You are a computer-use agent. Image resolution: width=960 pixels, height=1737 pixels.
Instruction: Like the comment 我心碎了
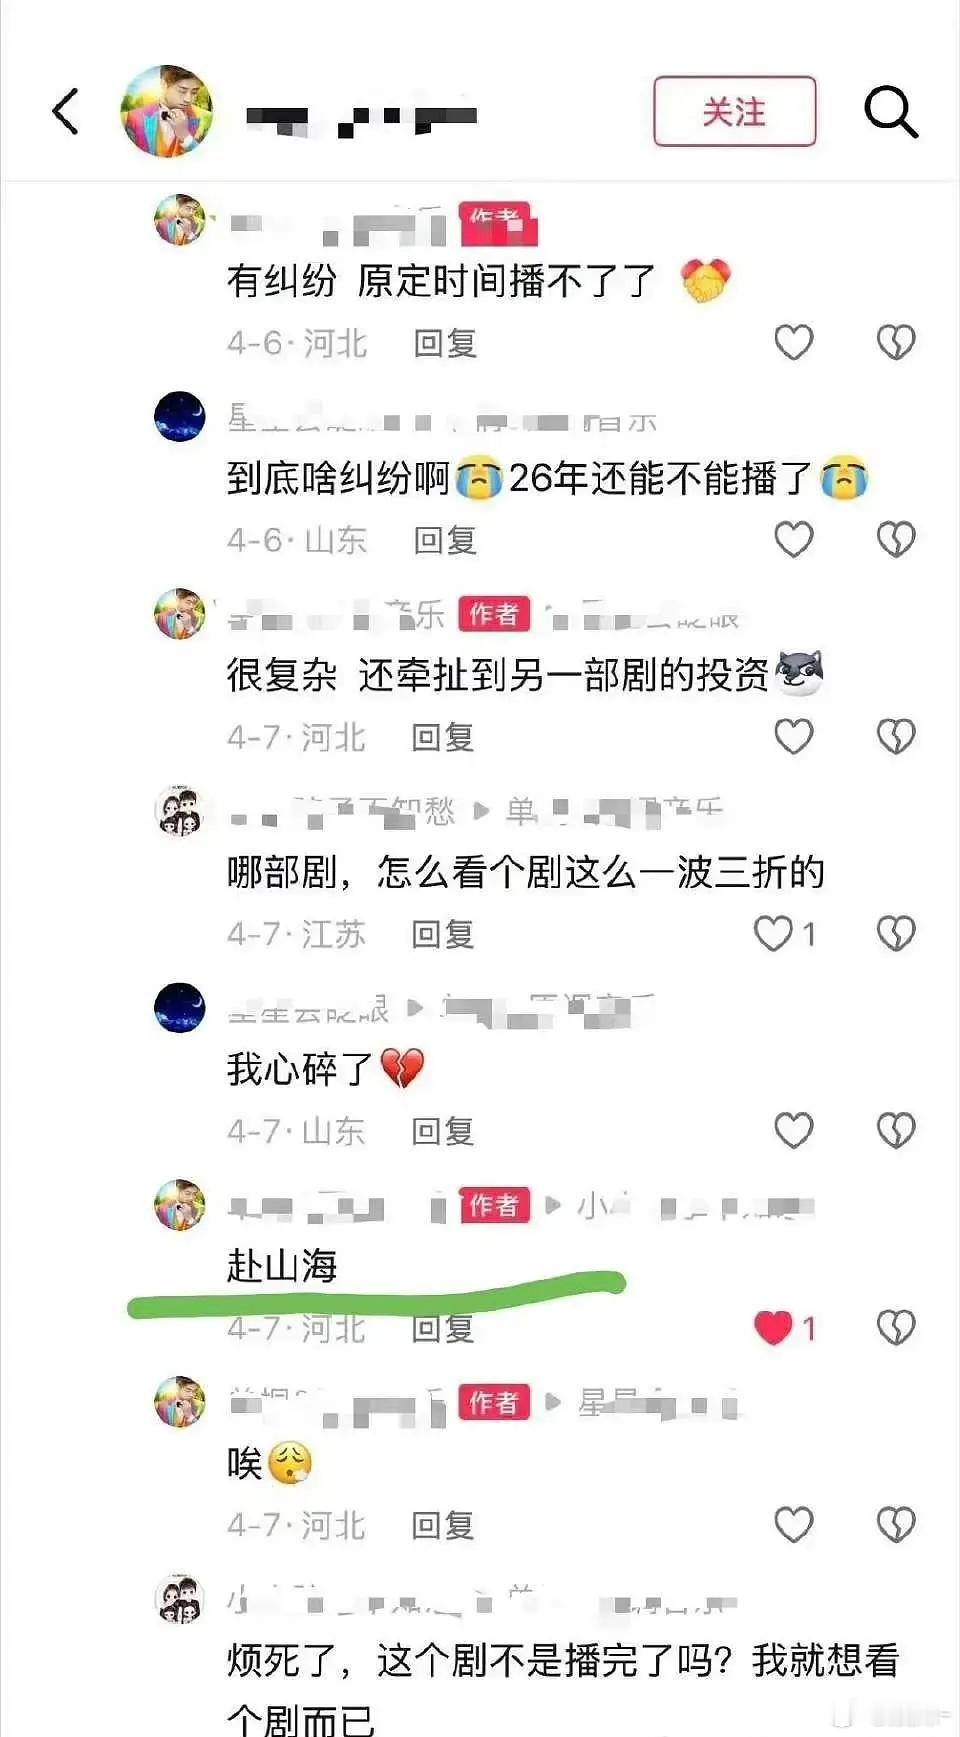[794, 1130]
